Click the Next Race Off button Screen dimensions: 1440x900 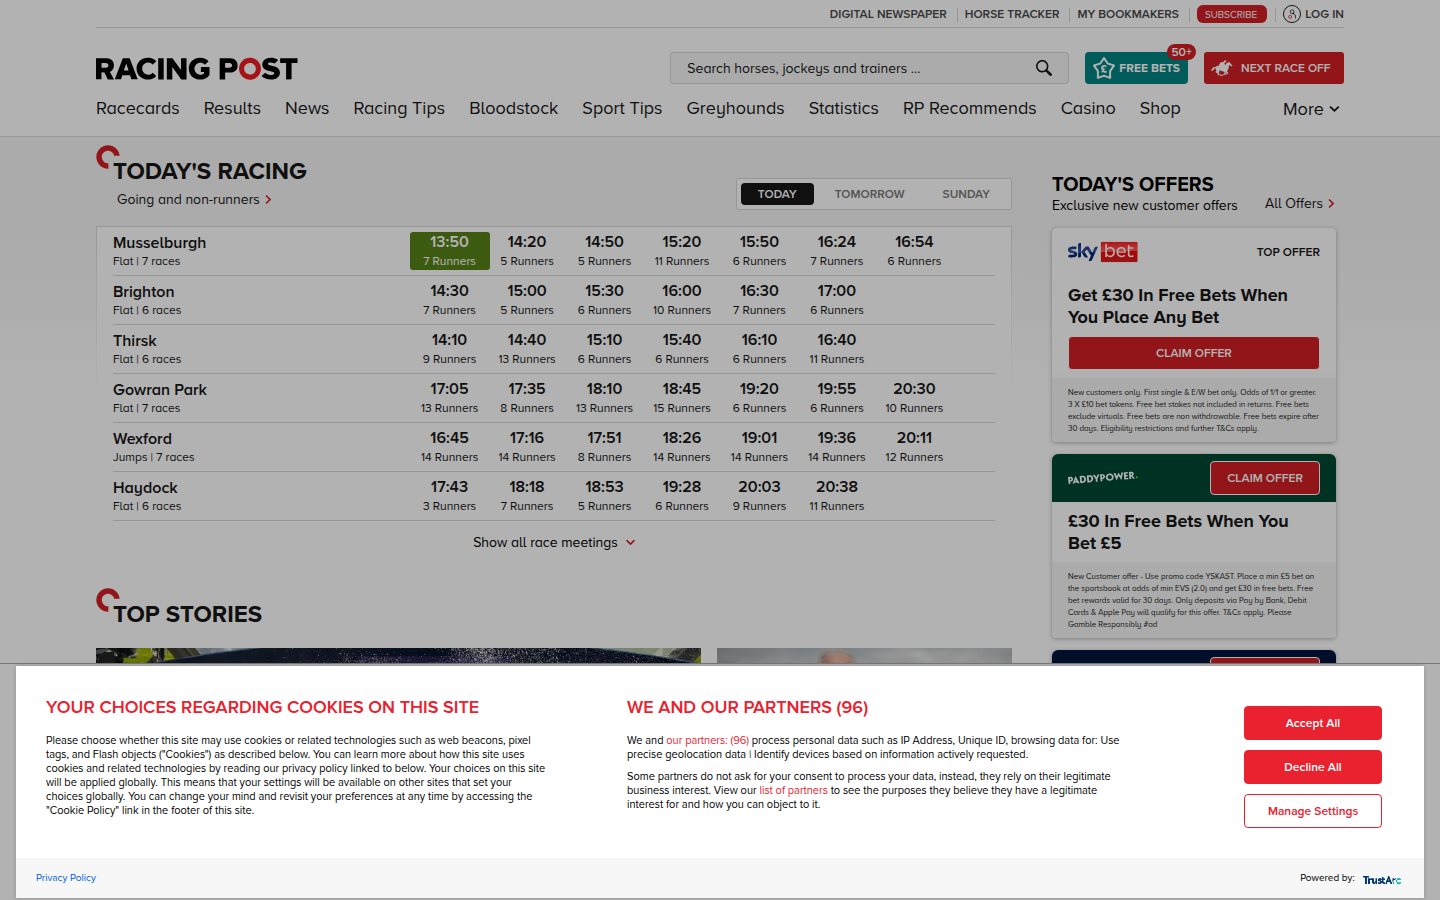point(1274,68)
